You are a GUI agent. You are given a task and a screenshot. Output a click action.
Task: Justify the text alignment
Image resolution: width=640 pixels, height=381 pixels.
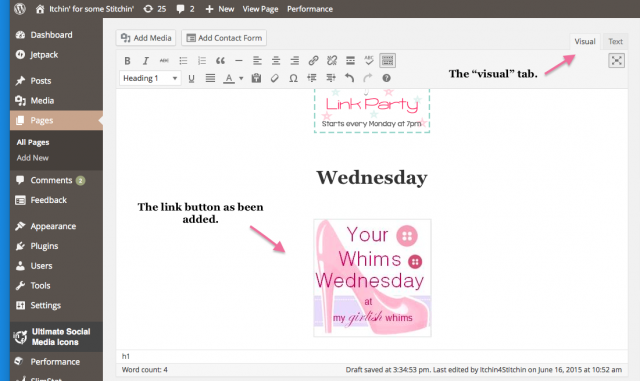(210, 78)
